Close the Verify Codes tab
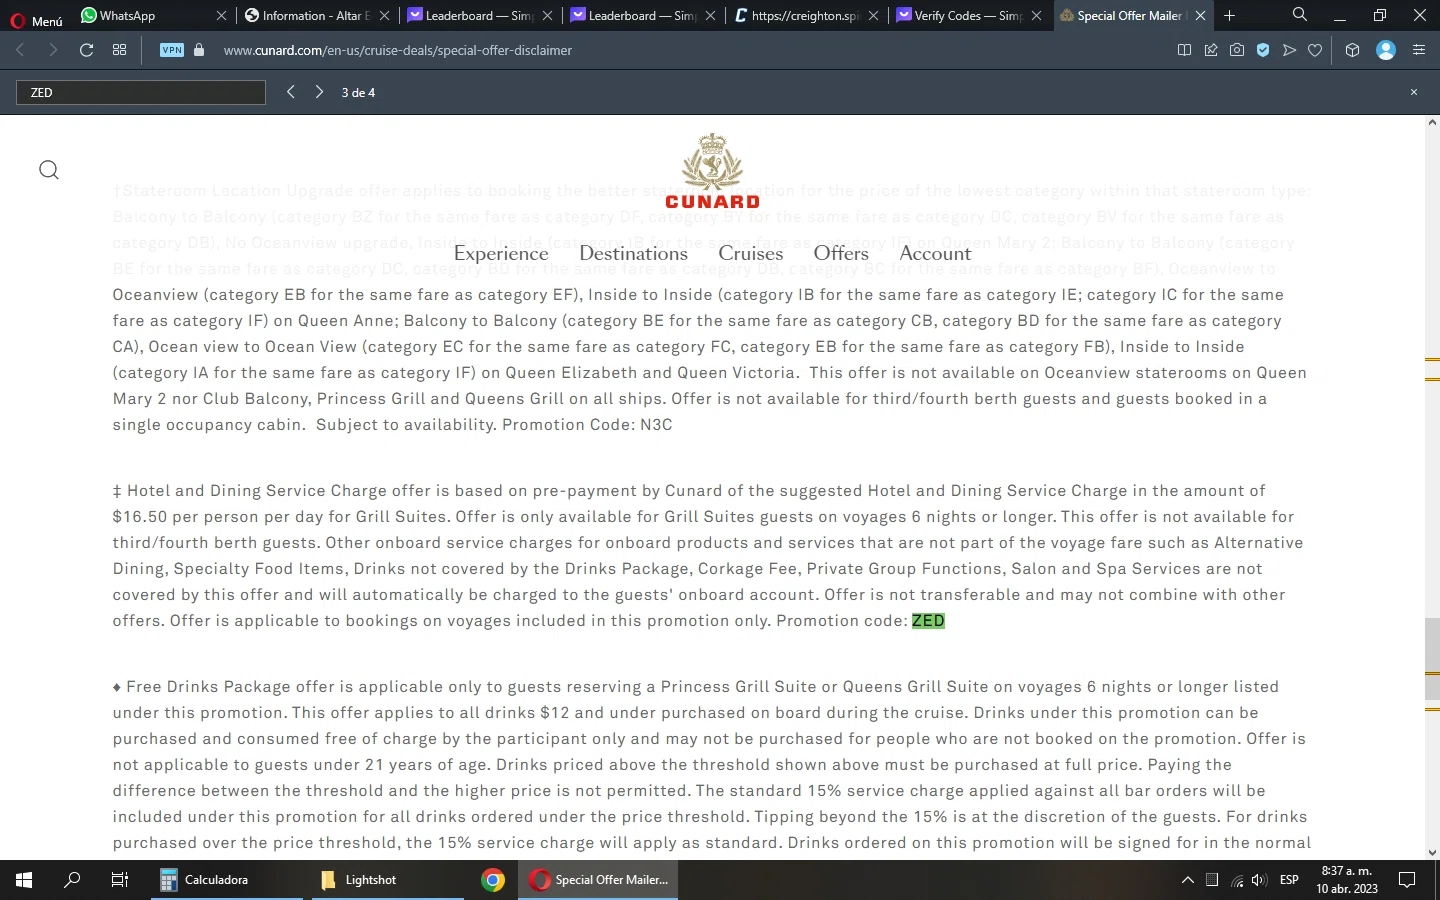Viewport: 1440px width, 900px height. [x=1036, y=16]
